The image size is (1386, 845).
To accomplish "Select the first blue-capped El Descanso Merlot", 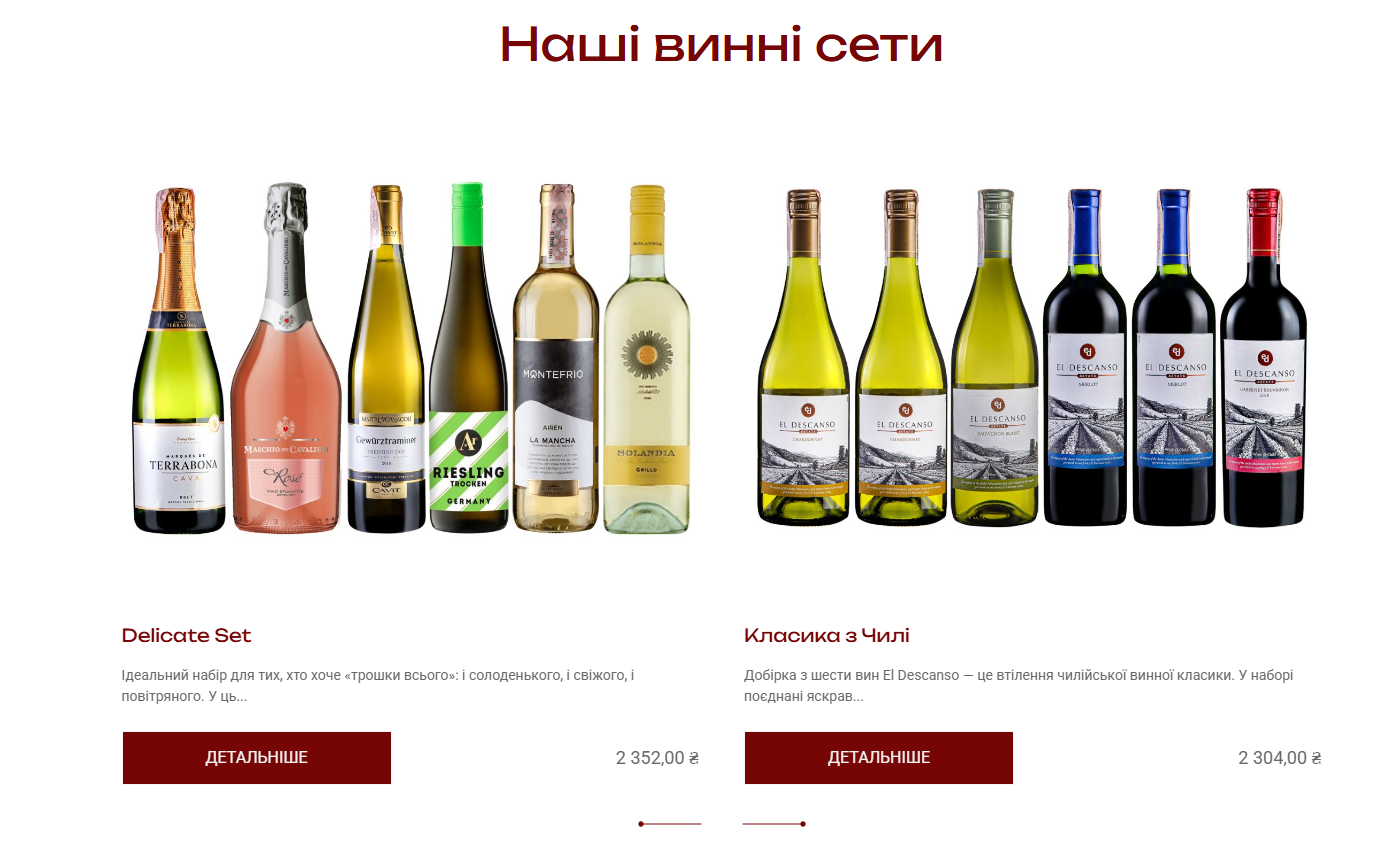I will point(1085,357).
